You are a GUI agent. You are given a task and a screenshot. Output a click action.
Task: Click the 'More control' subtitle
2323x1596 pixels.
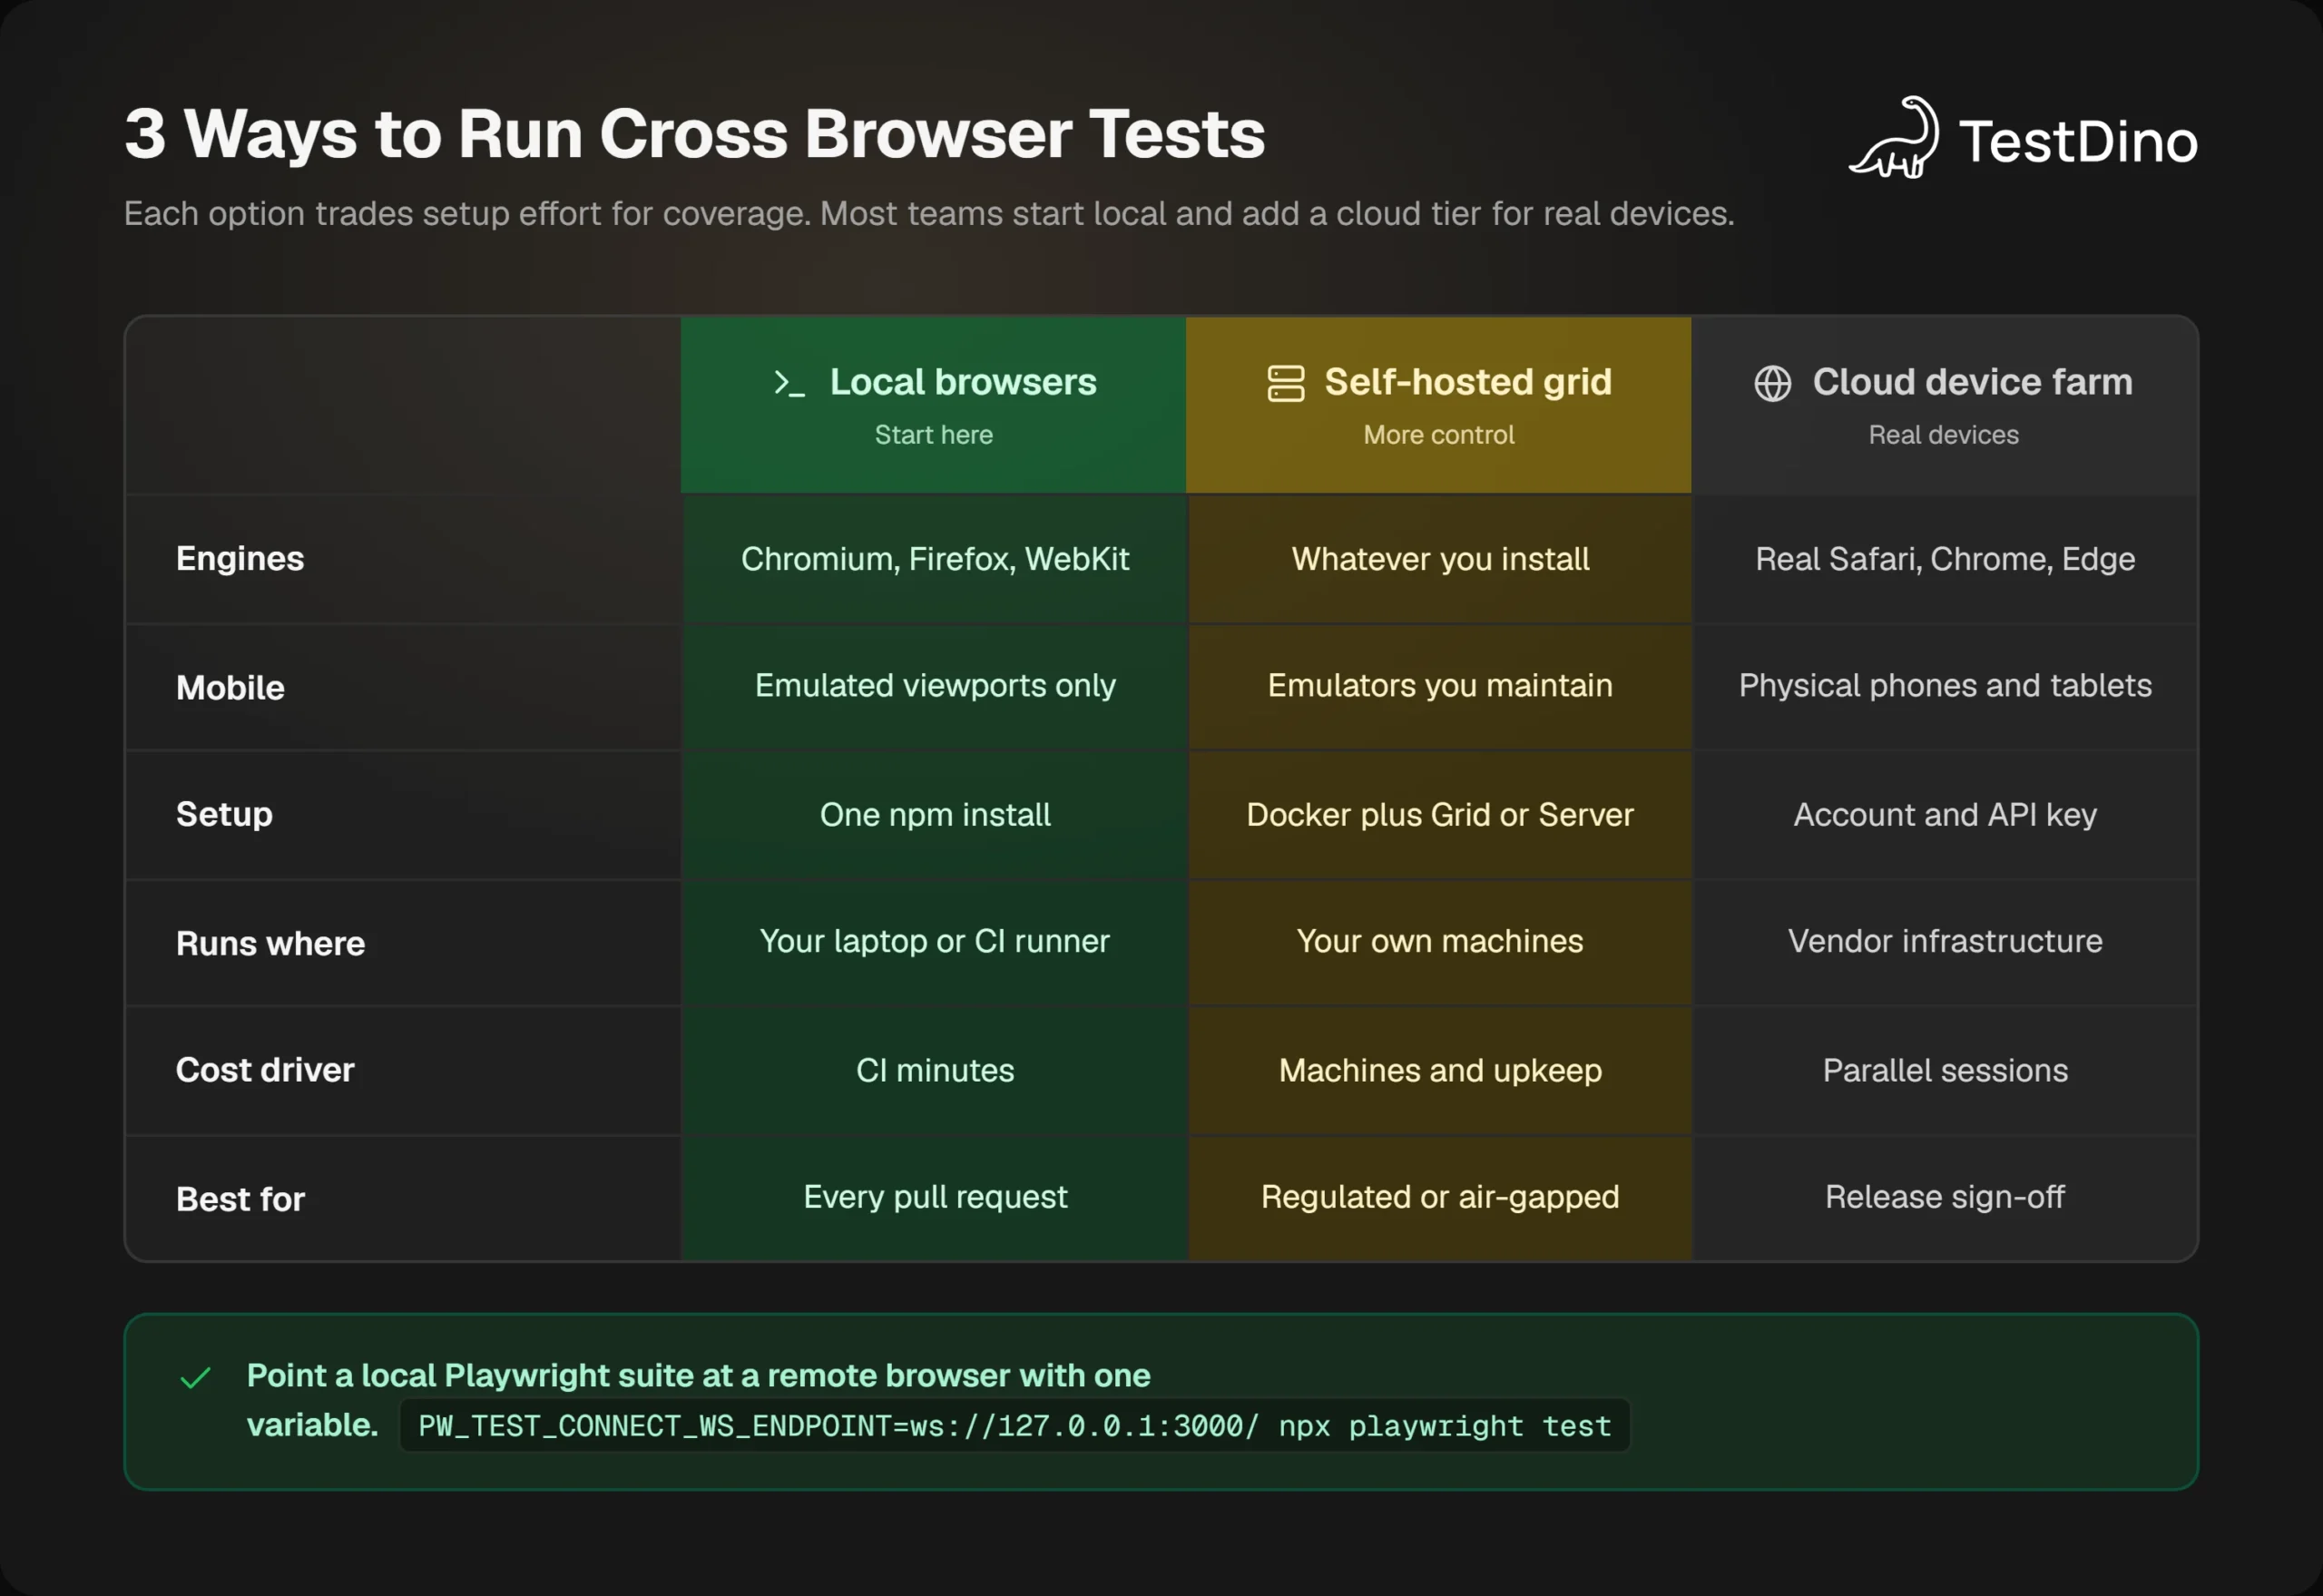click(x=1438, y=435)
